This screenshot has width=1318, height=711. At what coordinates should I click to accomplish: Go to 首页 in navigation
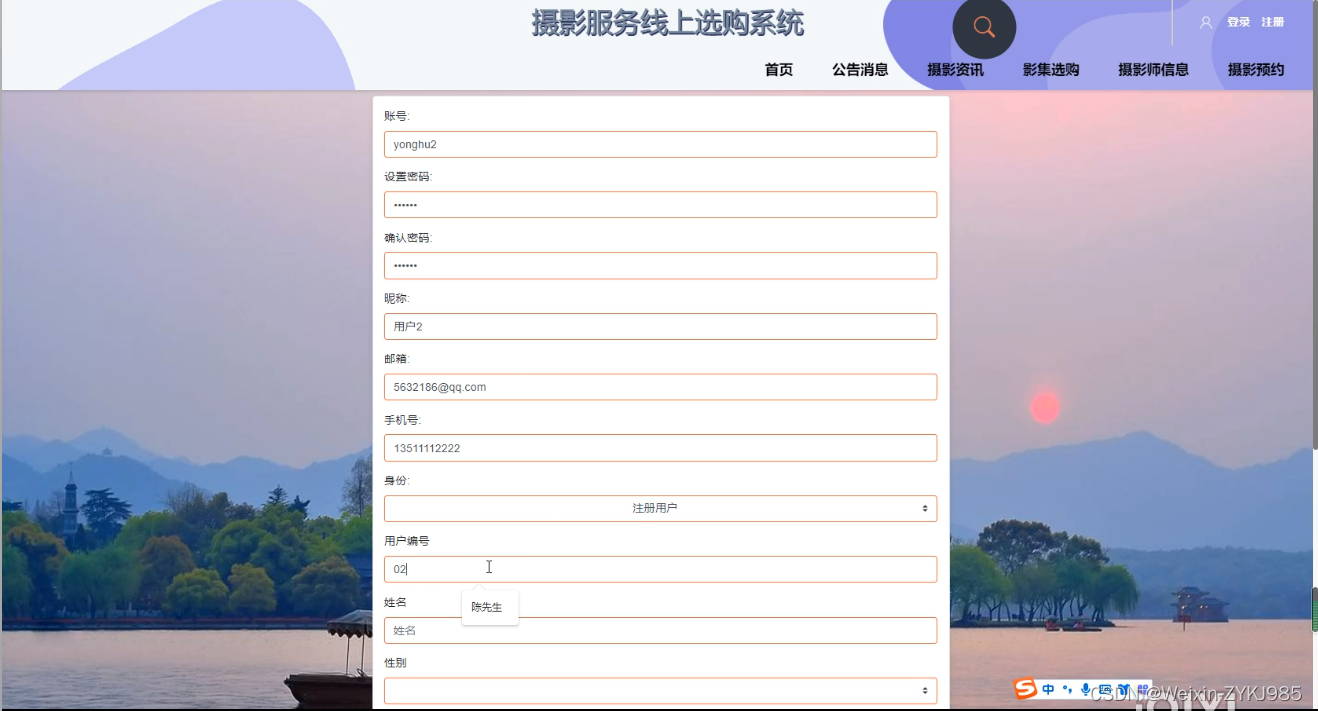pyautogui.click(x=778, y=70)
